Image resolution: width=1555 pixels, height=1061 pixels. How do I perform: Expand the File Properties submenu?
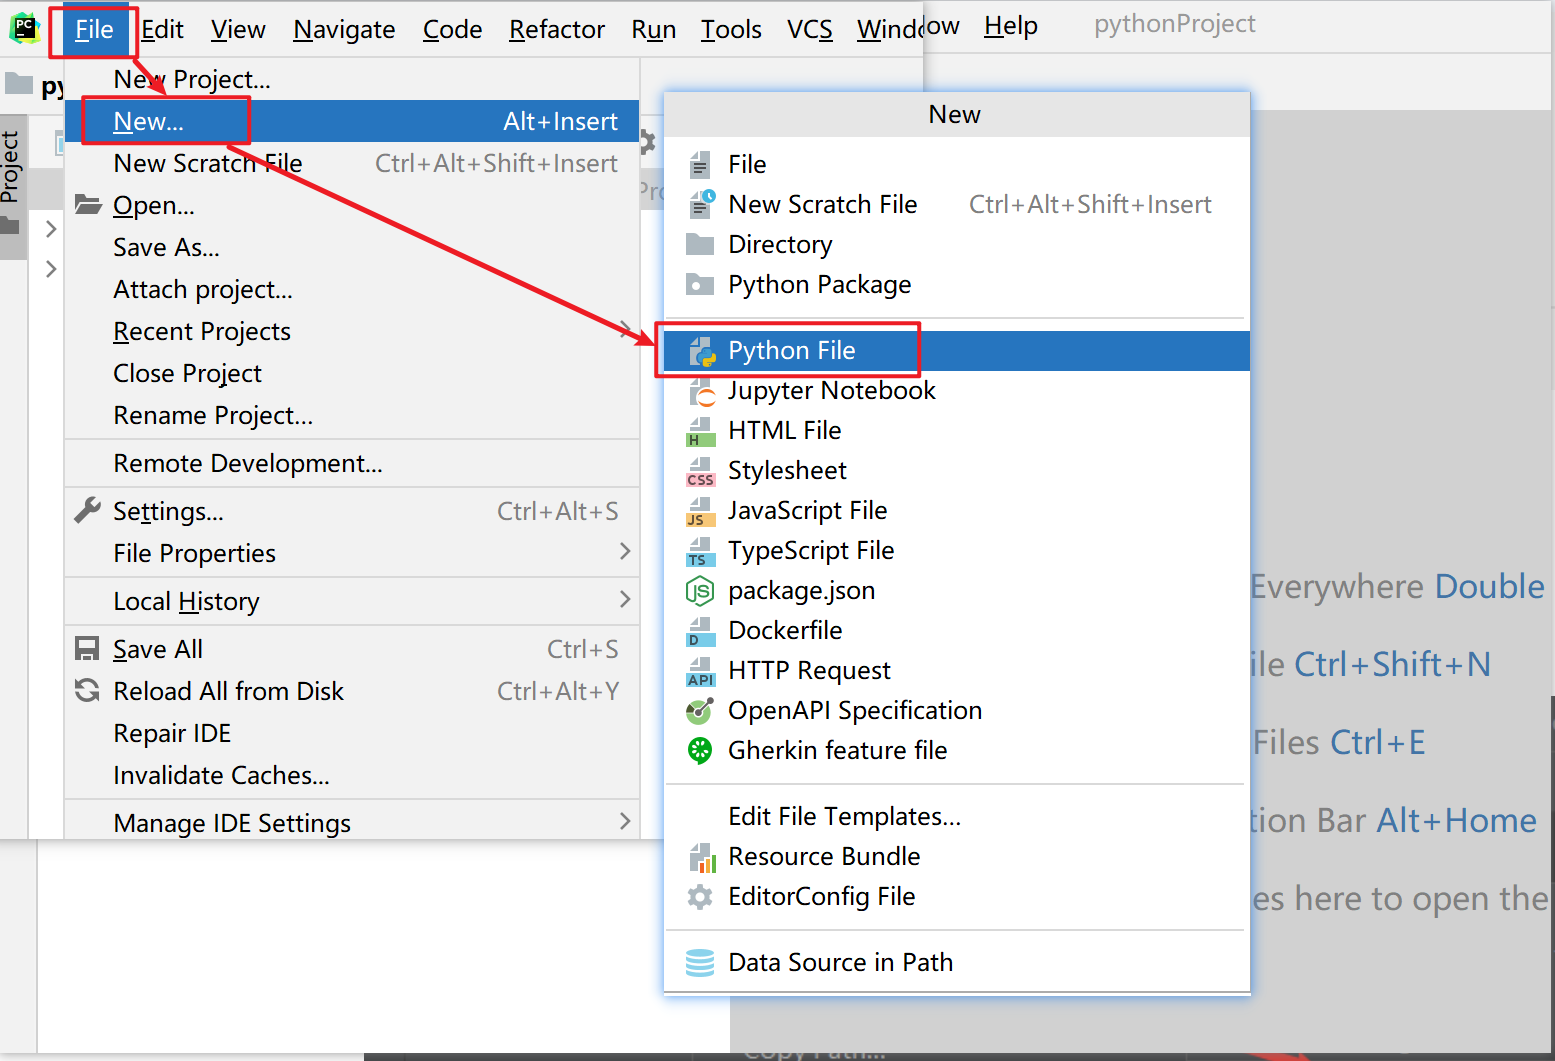[195, 554]
